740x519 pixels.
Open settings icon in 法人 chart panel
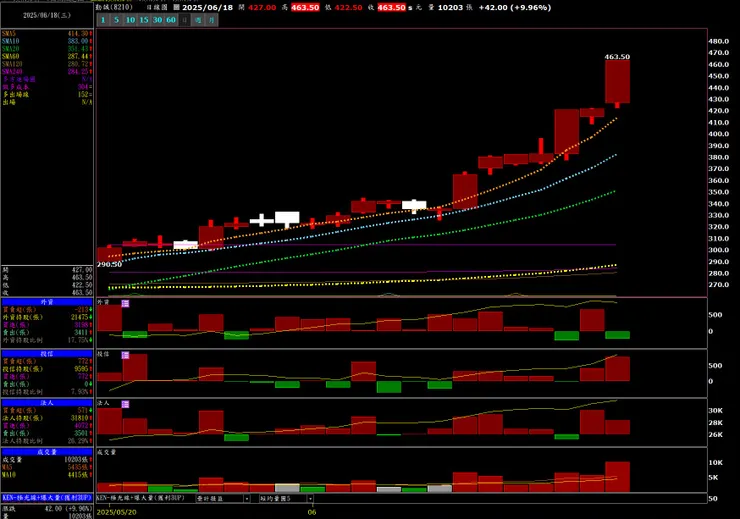[x=125, y=404]
